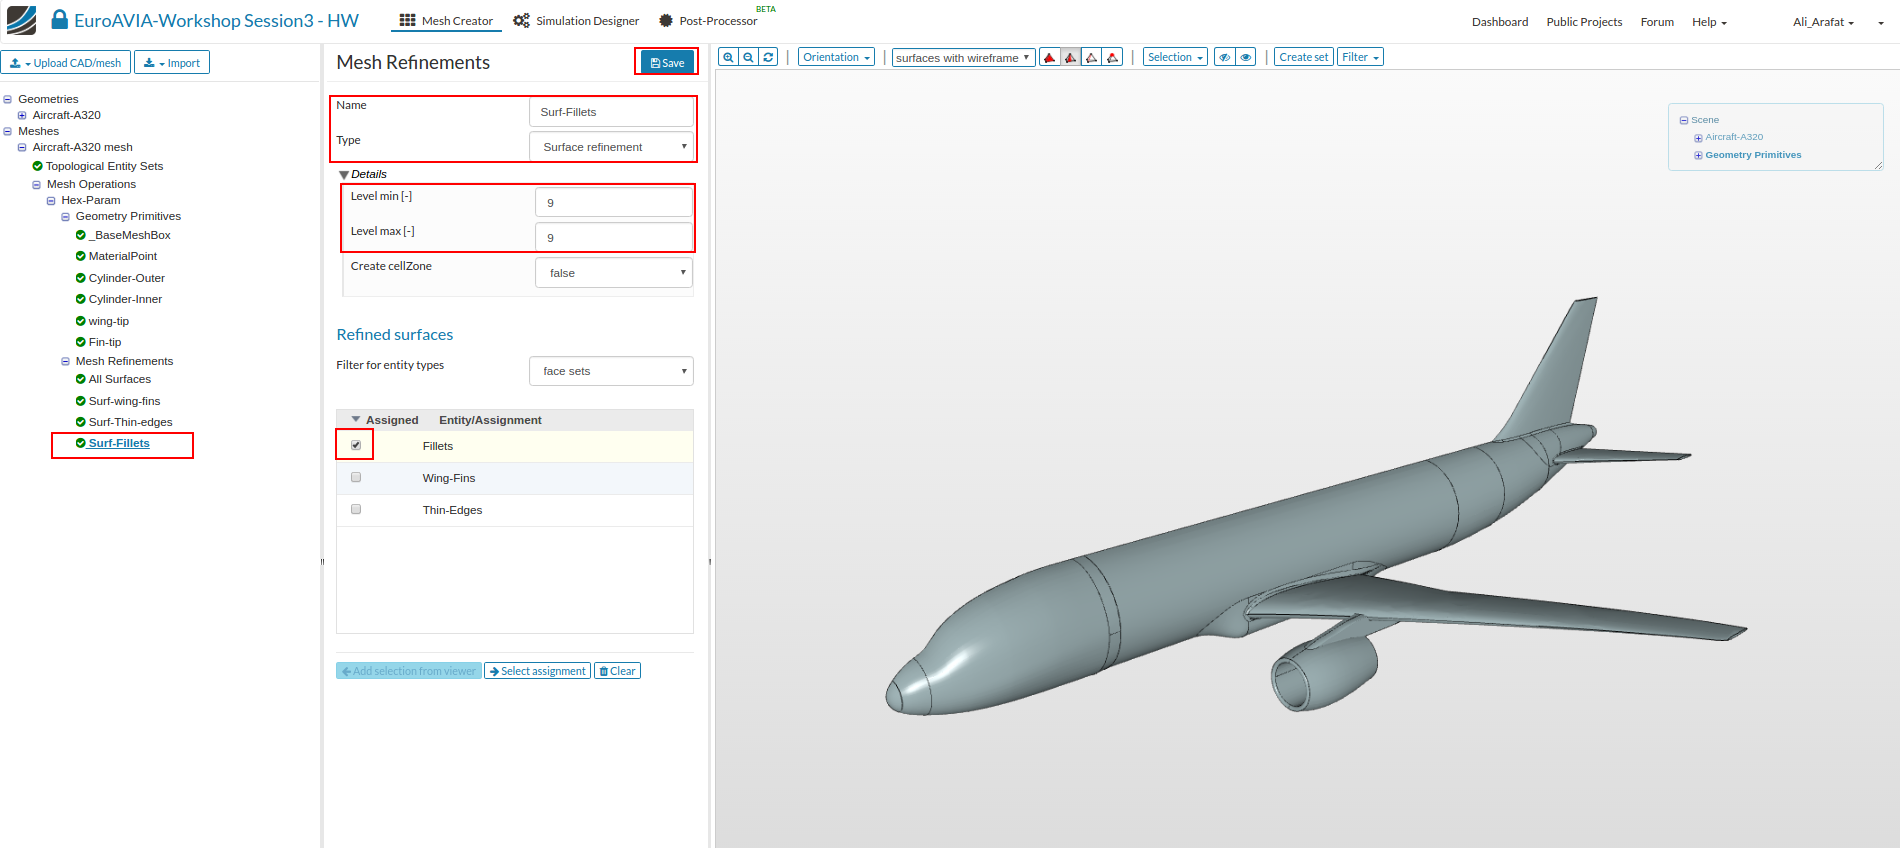This screenshot has width=1900, height=848.
Task: Click green check icon beside All Surfaces
Action: point(81,379)
